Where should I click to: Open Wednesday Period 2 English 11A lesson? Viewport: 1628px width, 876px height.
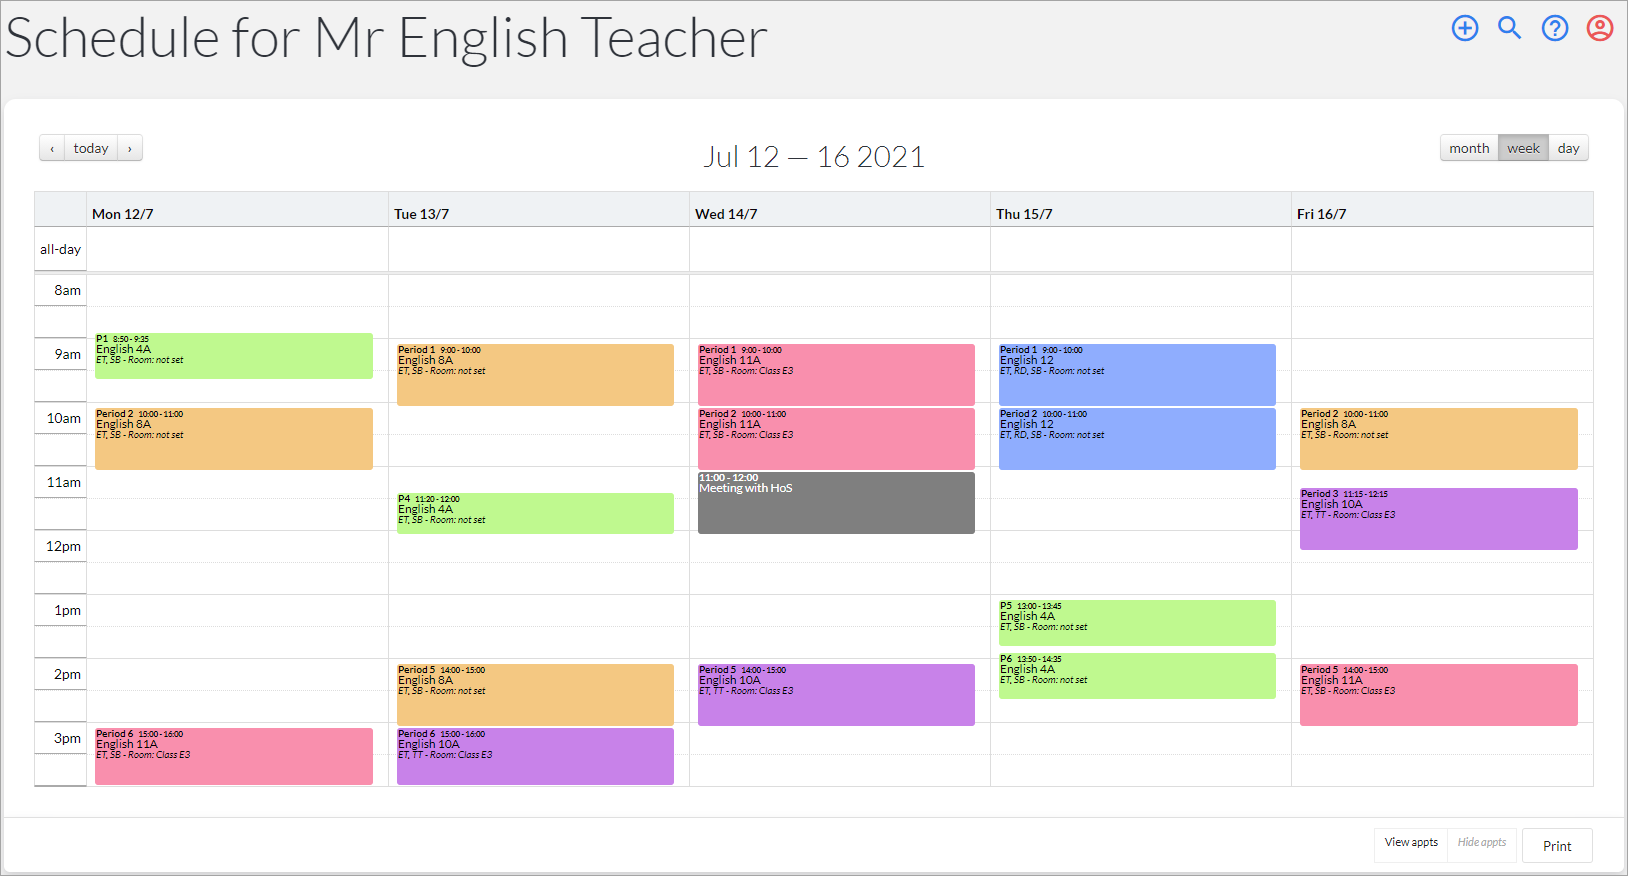[836, 439]
